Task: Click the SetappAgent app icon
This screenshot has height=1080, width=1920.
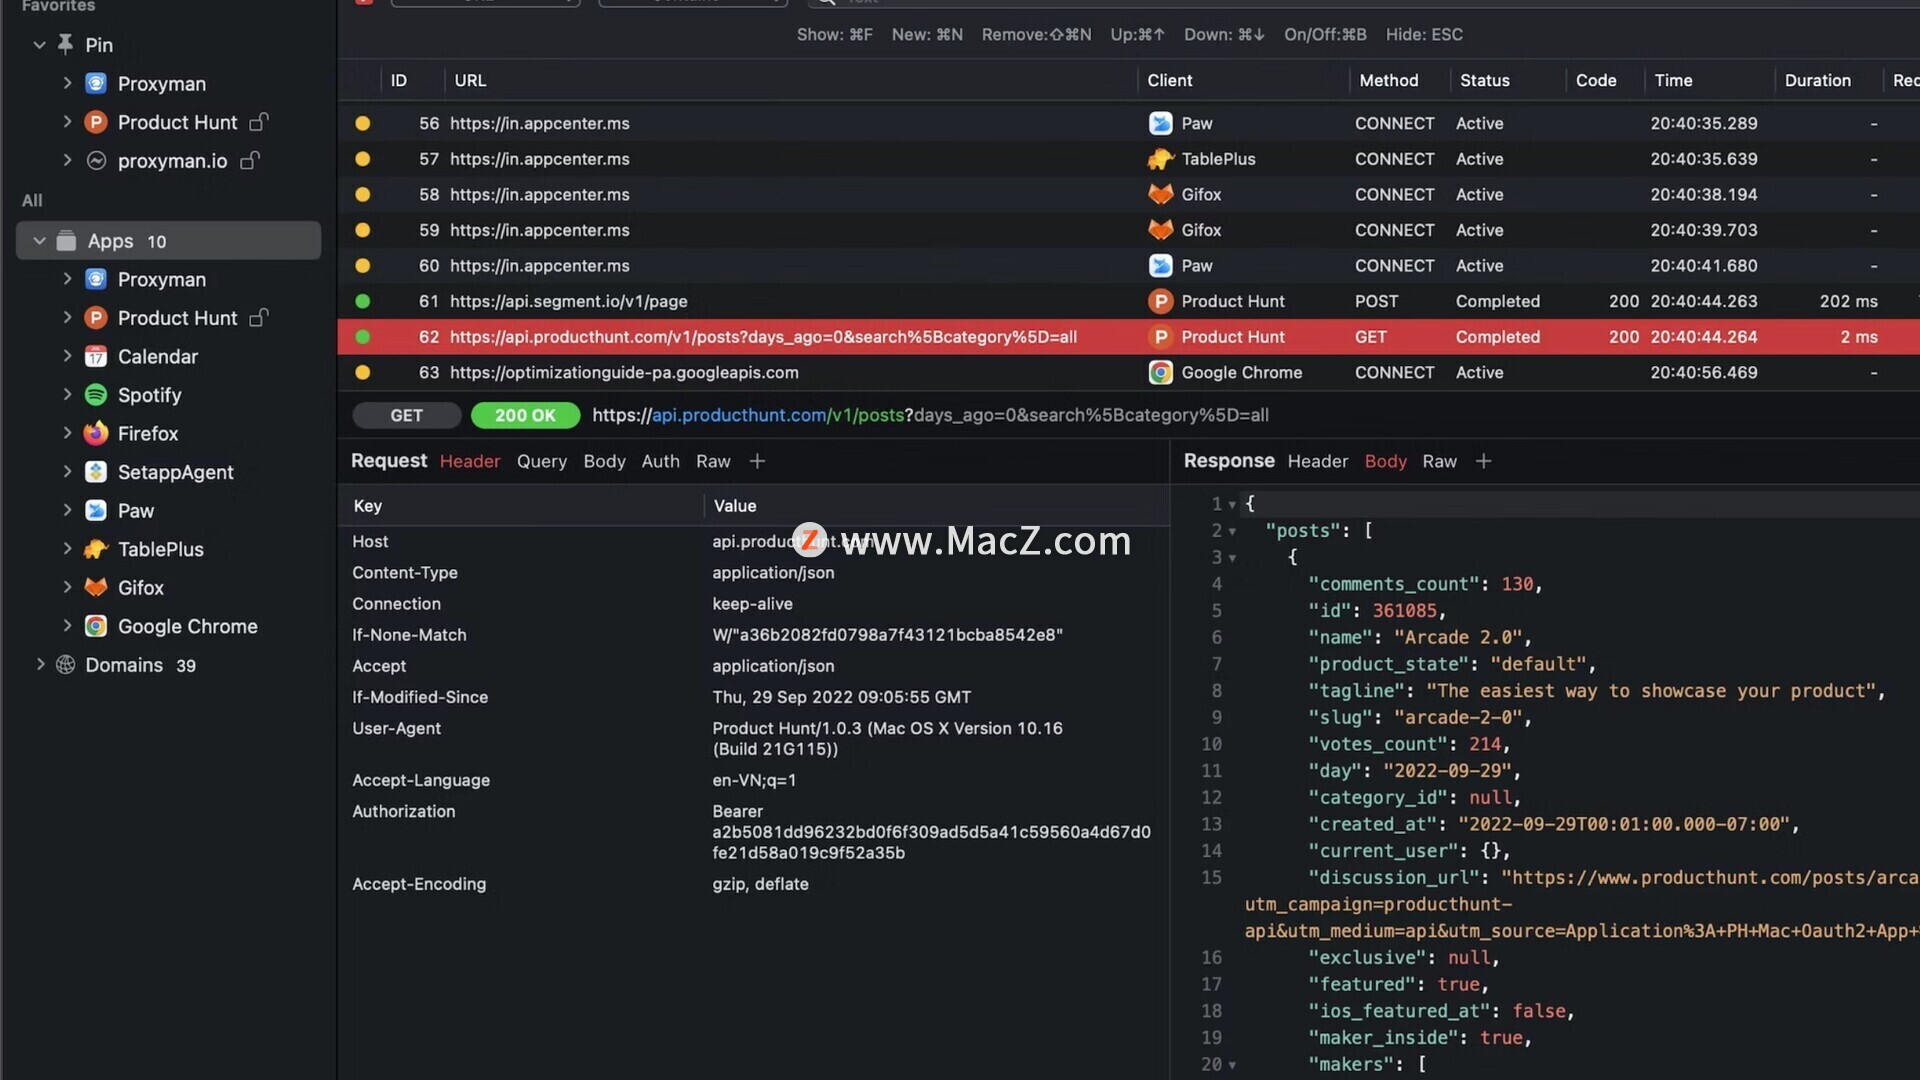Action: tap(96, 472)
